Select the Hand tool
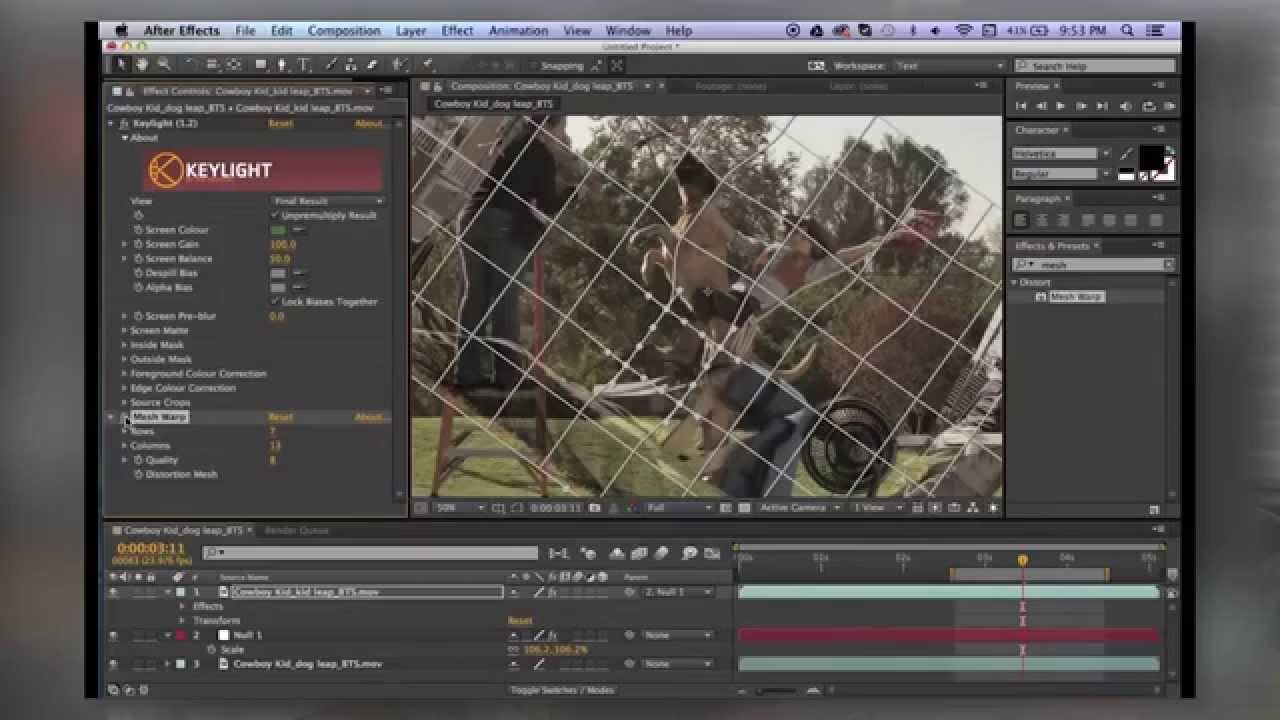Viewport: 1280px width, 720px height. [142, 65]
